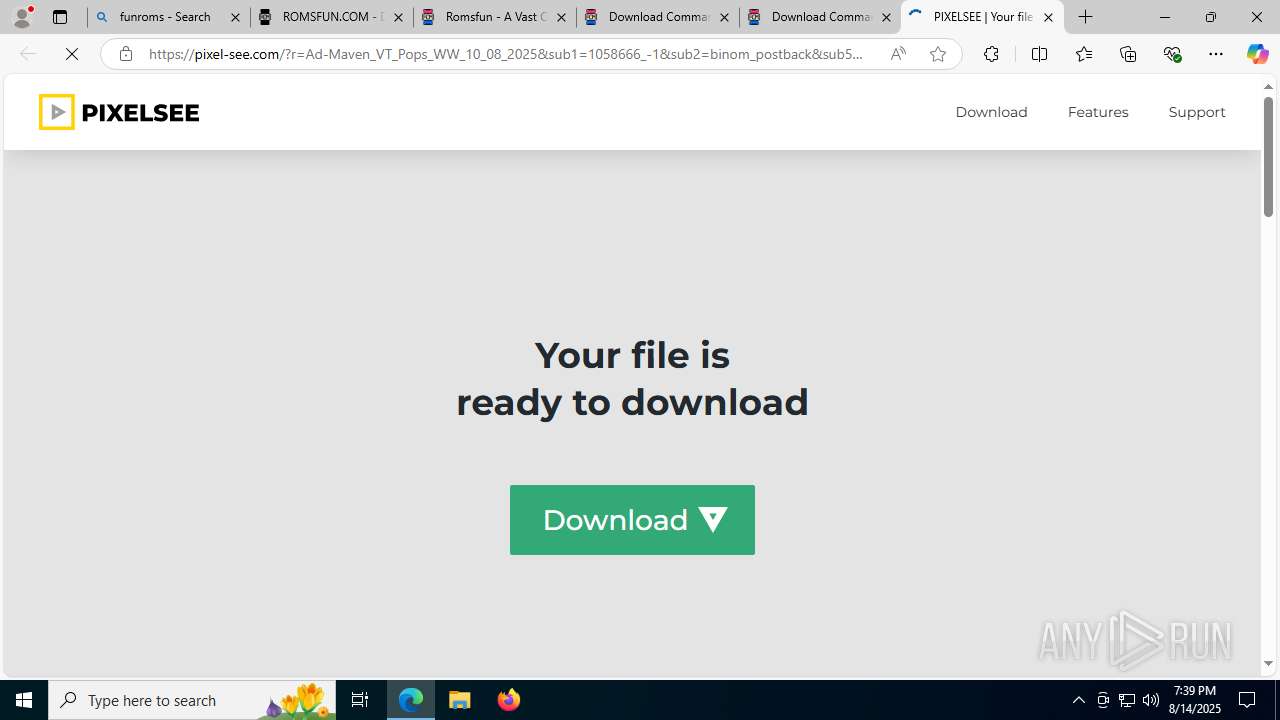Close the PIXELSEE tab

[1048, 17]
